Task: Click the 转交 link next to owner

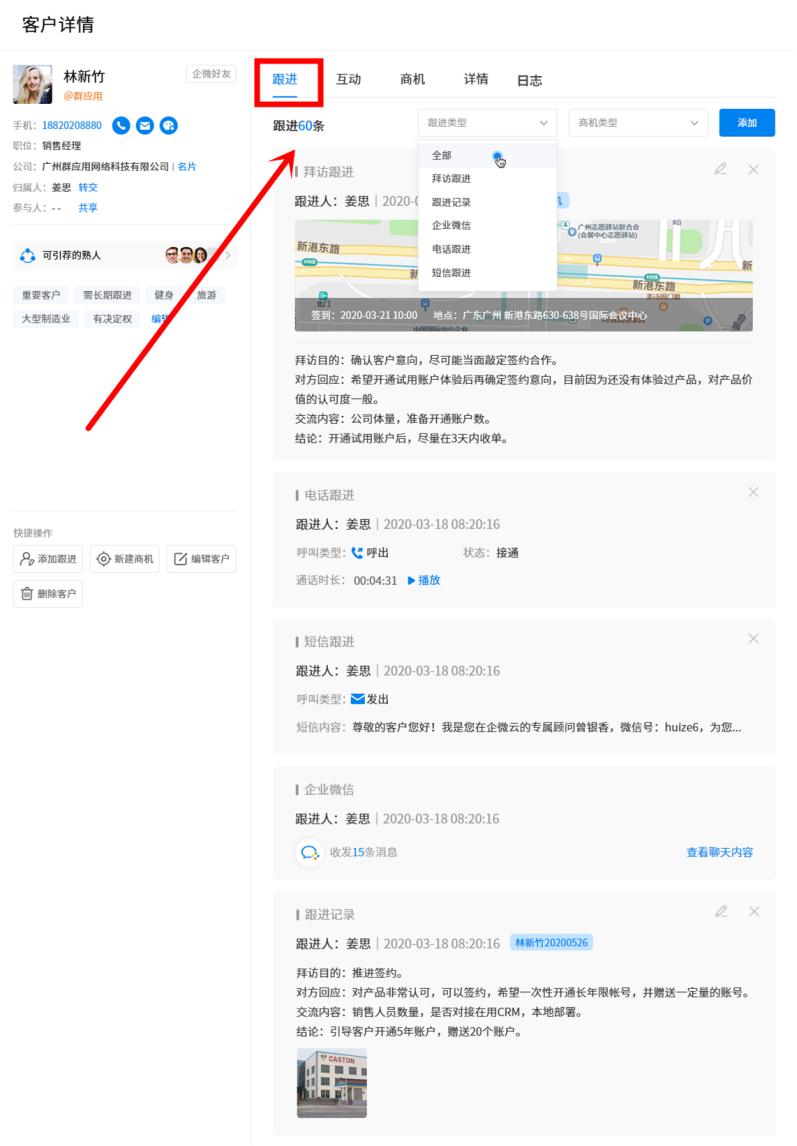Action: 88,188
